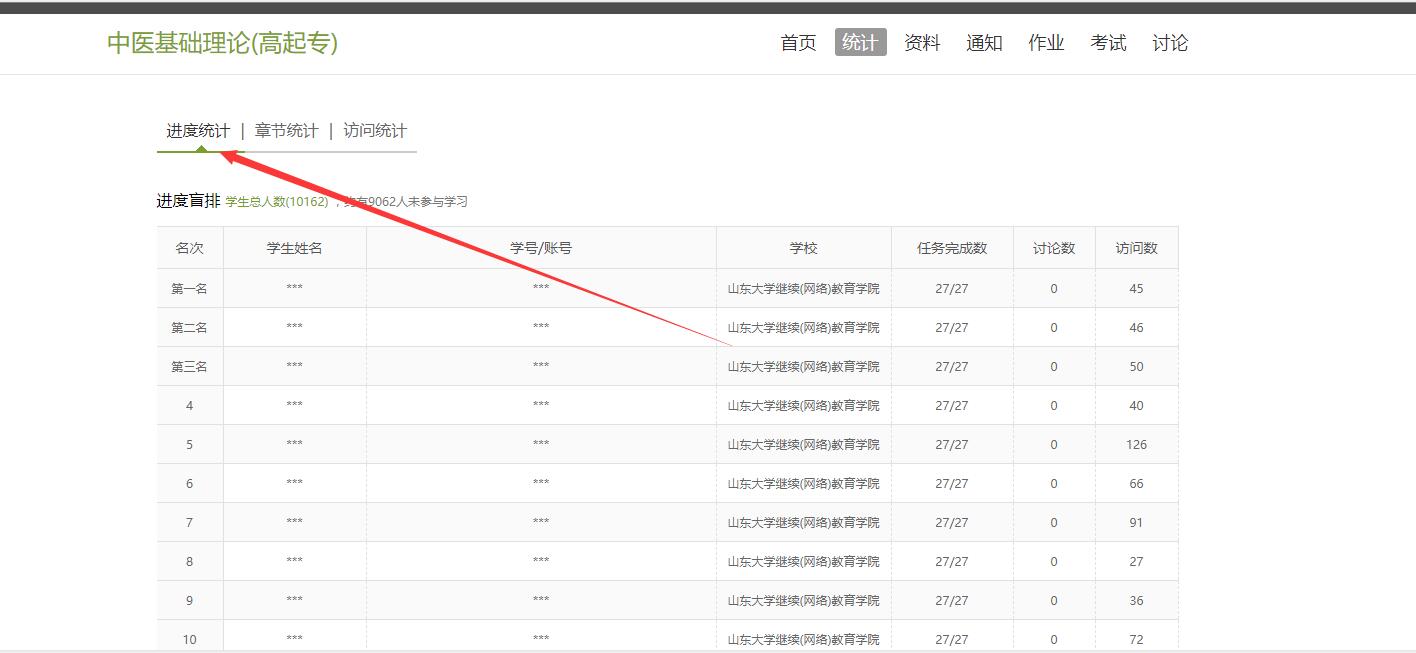Go to the 资料 section
The image size is (1416, 653).
pyautogui.click(x=922, y=43)
